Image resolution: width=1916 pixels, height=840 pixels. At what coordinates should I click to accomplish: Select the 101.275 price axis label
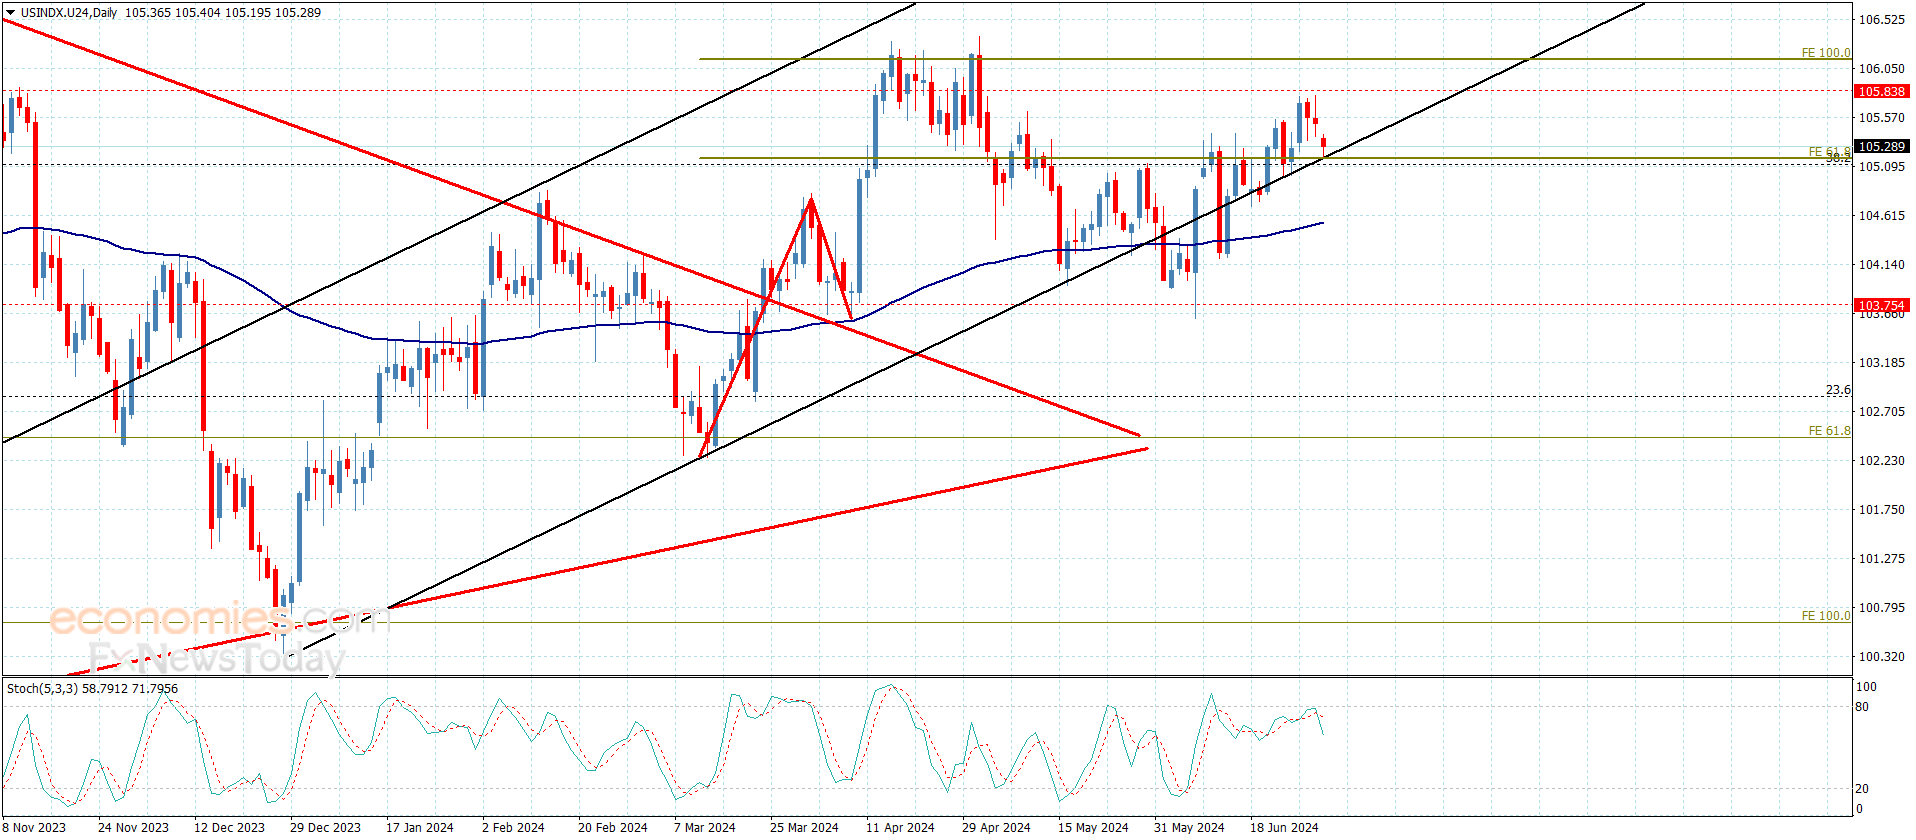tap(1881, 559)
